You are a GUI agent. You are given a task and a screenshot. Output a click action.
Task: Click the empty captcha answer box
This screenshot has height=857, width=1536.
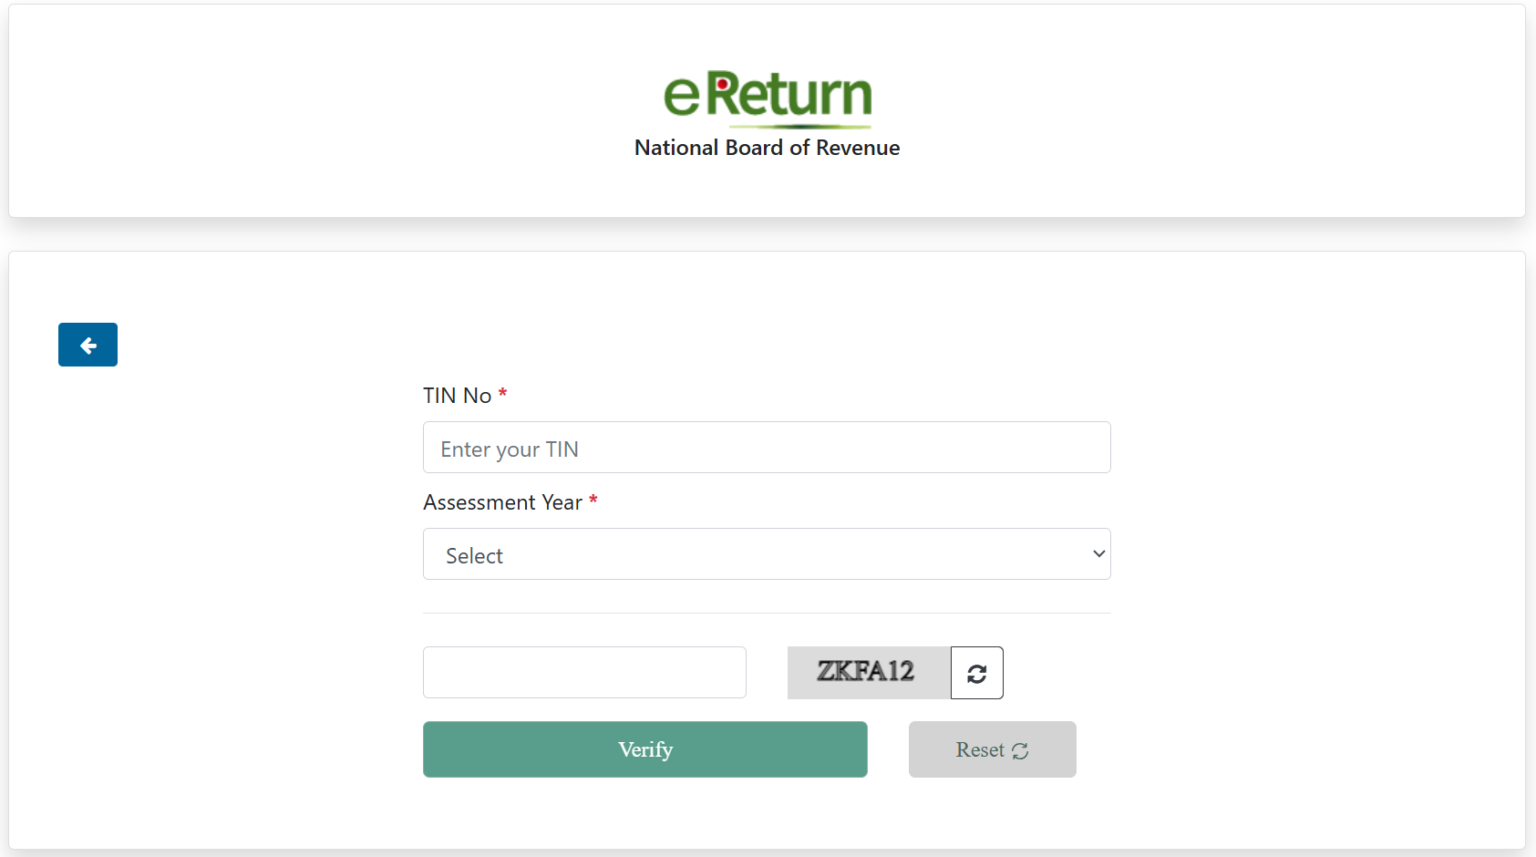(584, 672)
